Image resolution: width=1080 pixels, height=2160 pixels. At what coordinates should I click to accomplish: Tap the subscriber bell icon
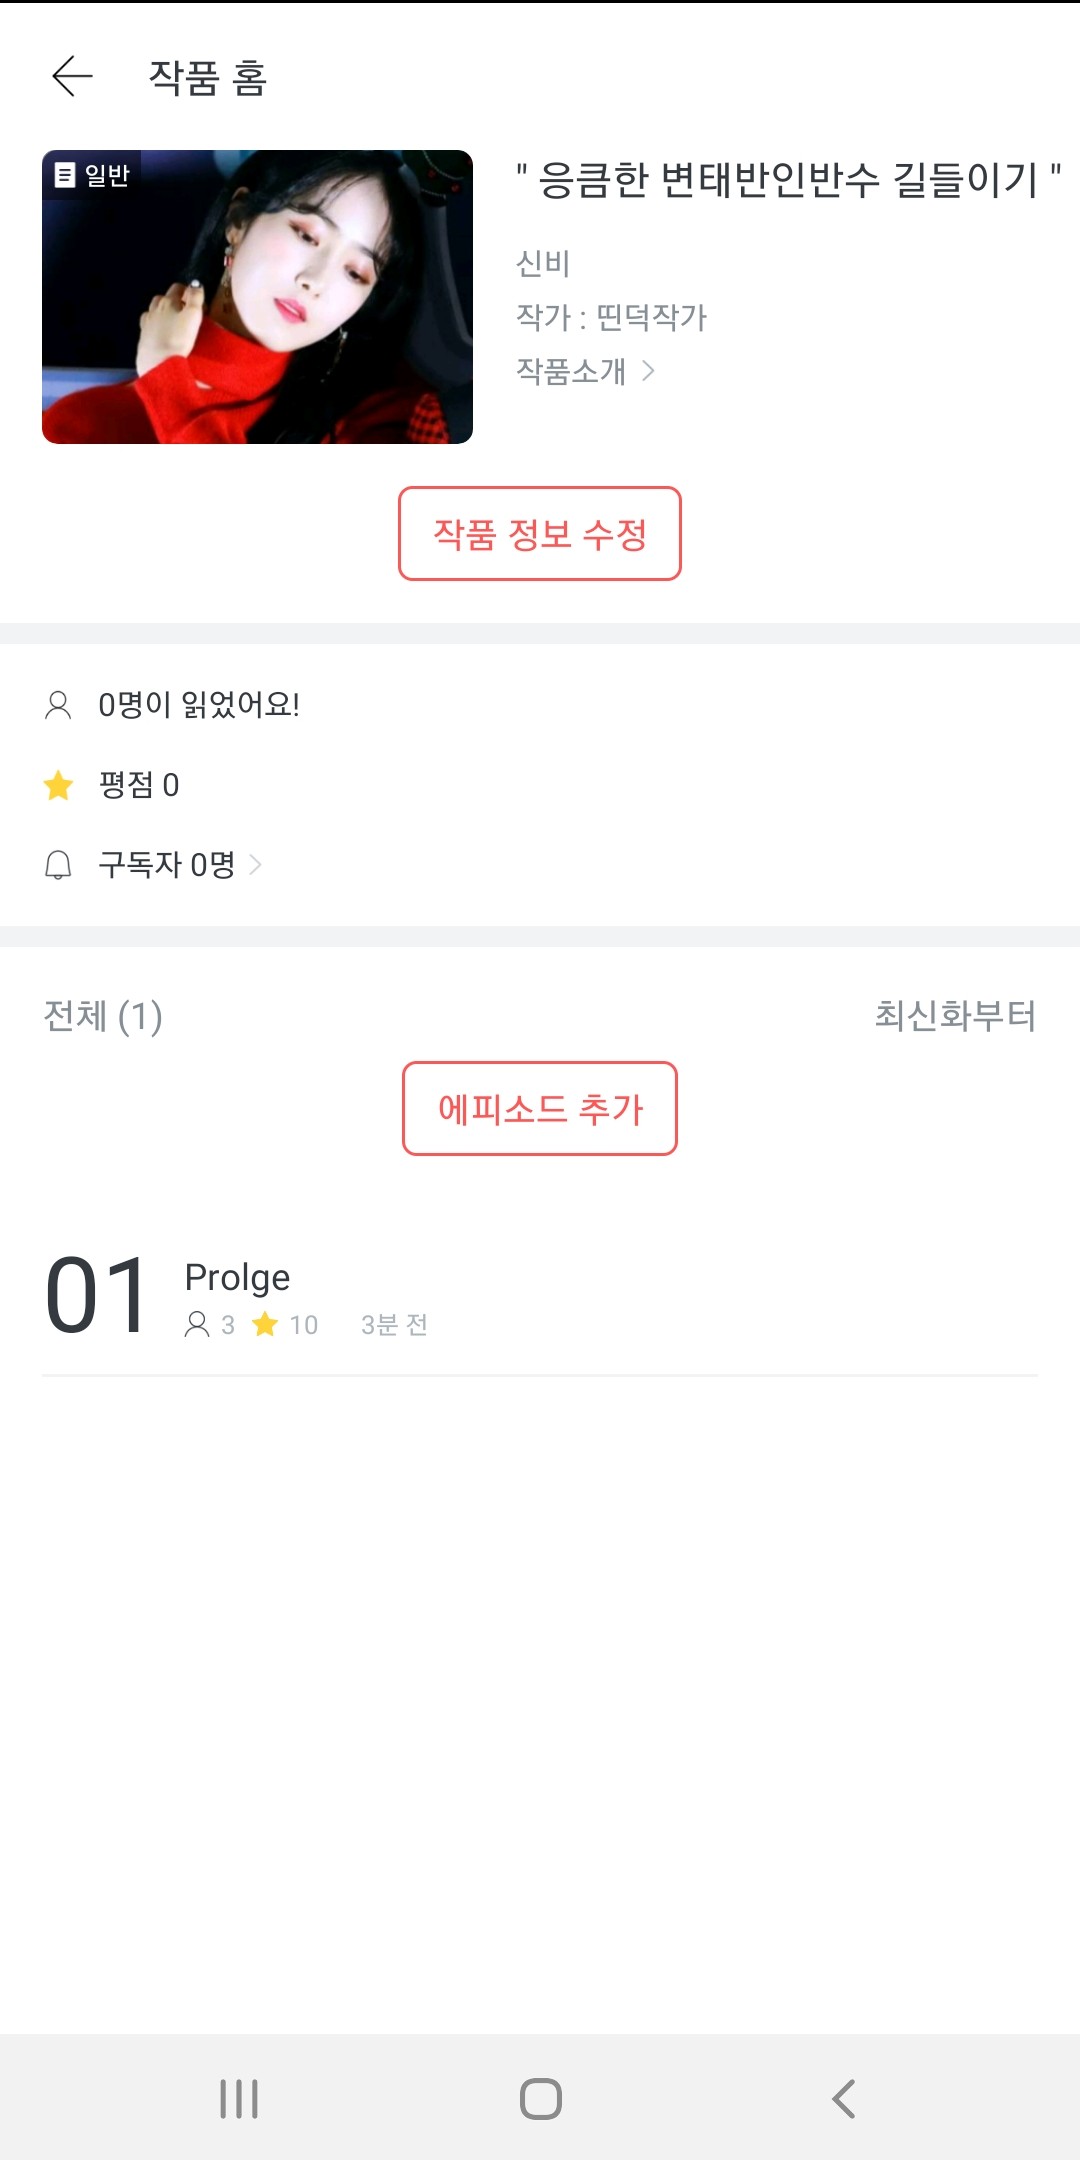58,865
